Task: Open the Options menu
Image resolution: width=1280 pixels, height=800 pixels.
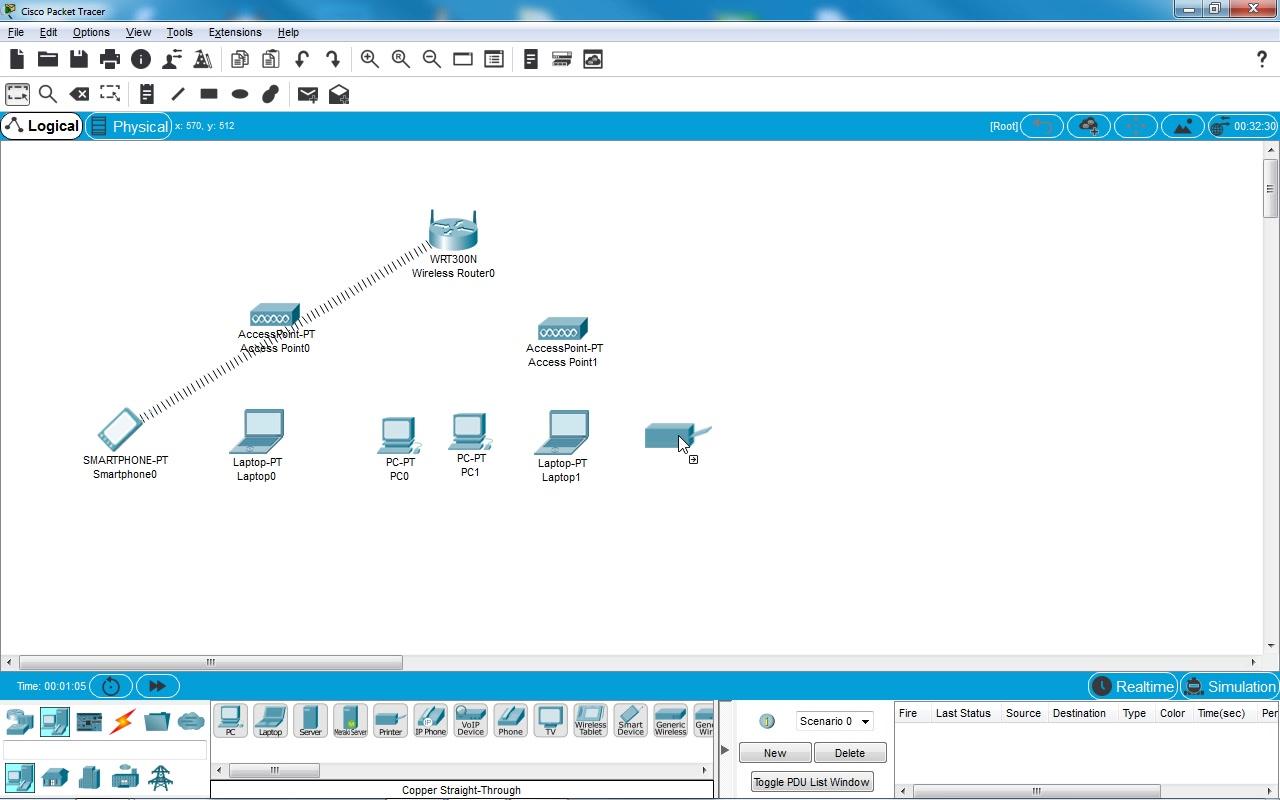Action: pos(91,32)
